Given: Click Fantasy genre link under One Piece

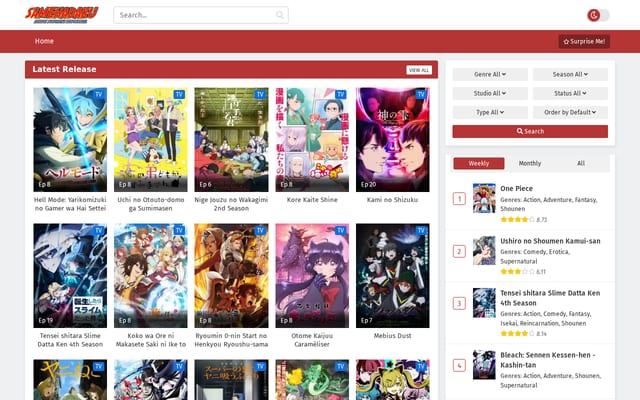Looking at the screenshot, I should click(x=586, y=200).
